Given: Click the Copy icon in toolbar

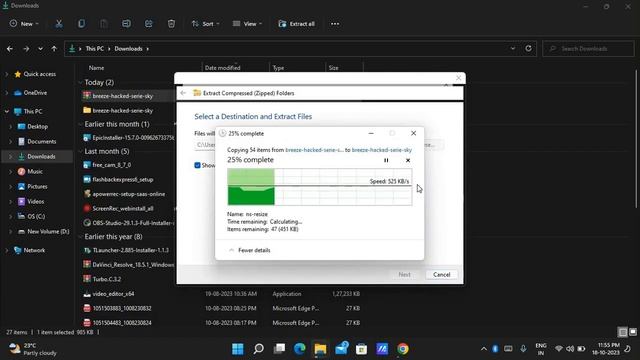Looking at the screenshot, I should pyautogui.click(x=81, y=24).
